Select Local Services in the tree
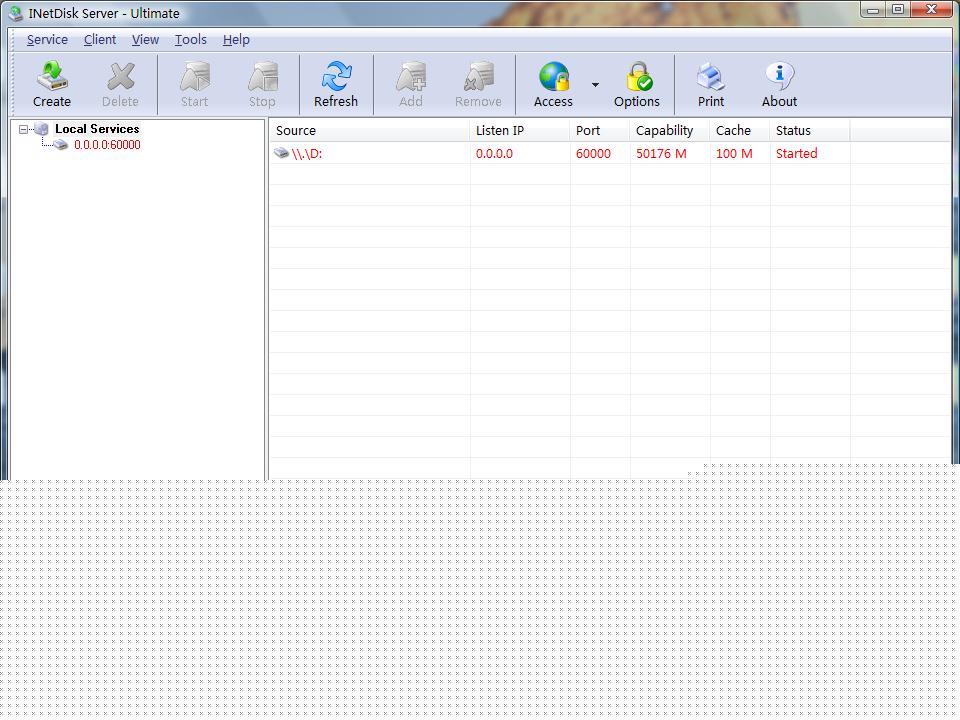 [x=97, y=129]
